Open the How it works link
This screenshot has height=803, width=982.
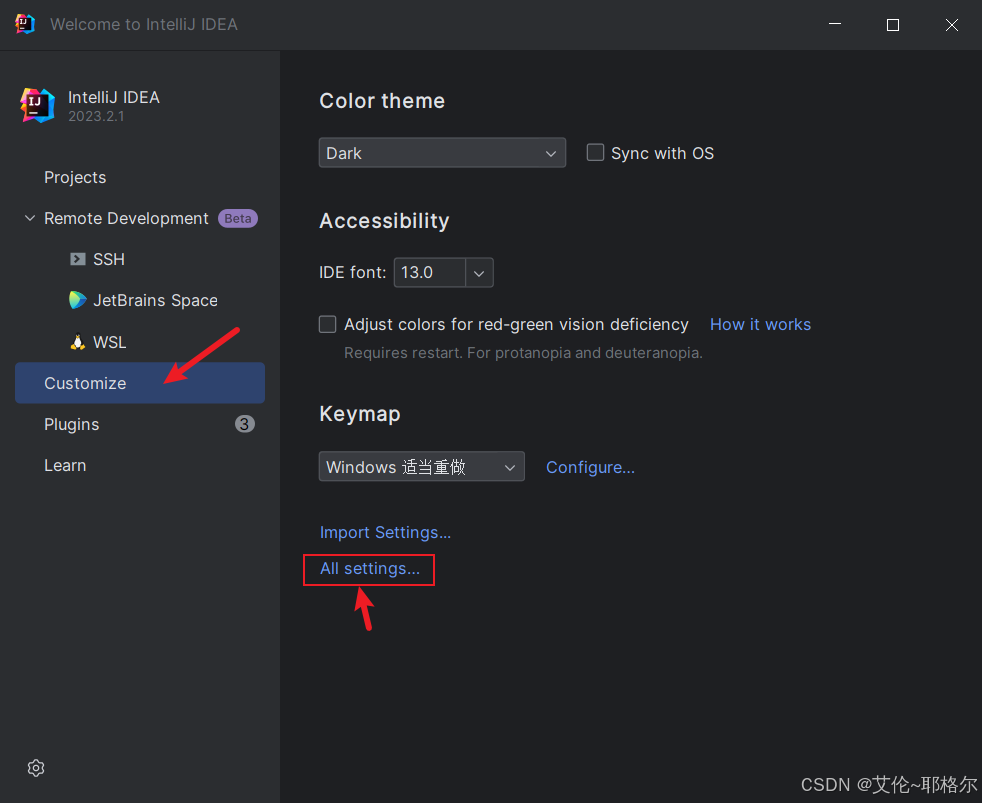tap(760, 324)
